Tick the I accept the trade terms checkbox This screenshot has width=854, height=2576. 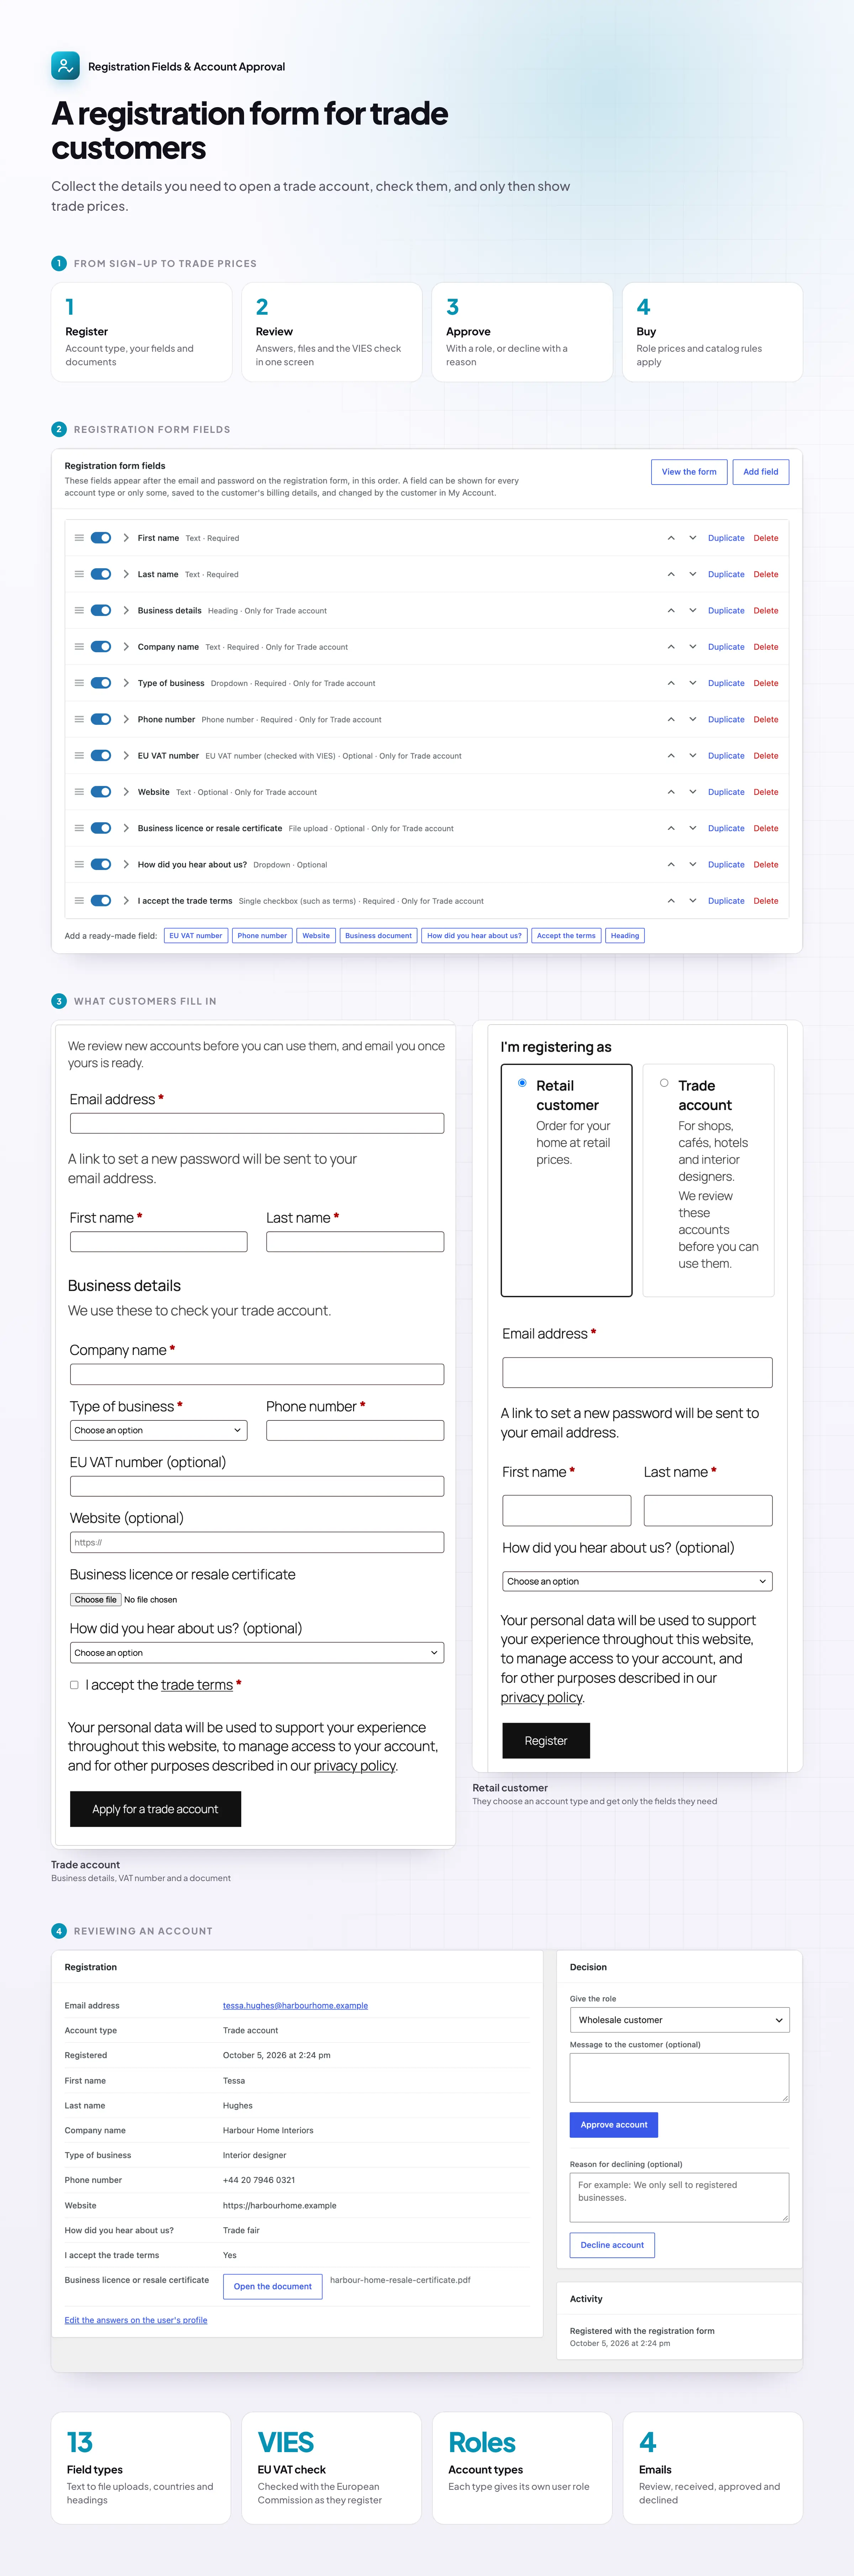74,1685
